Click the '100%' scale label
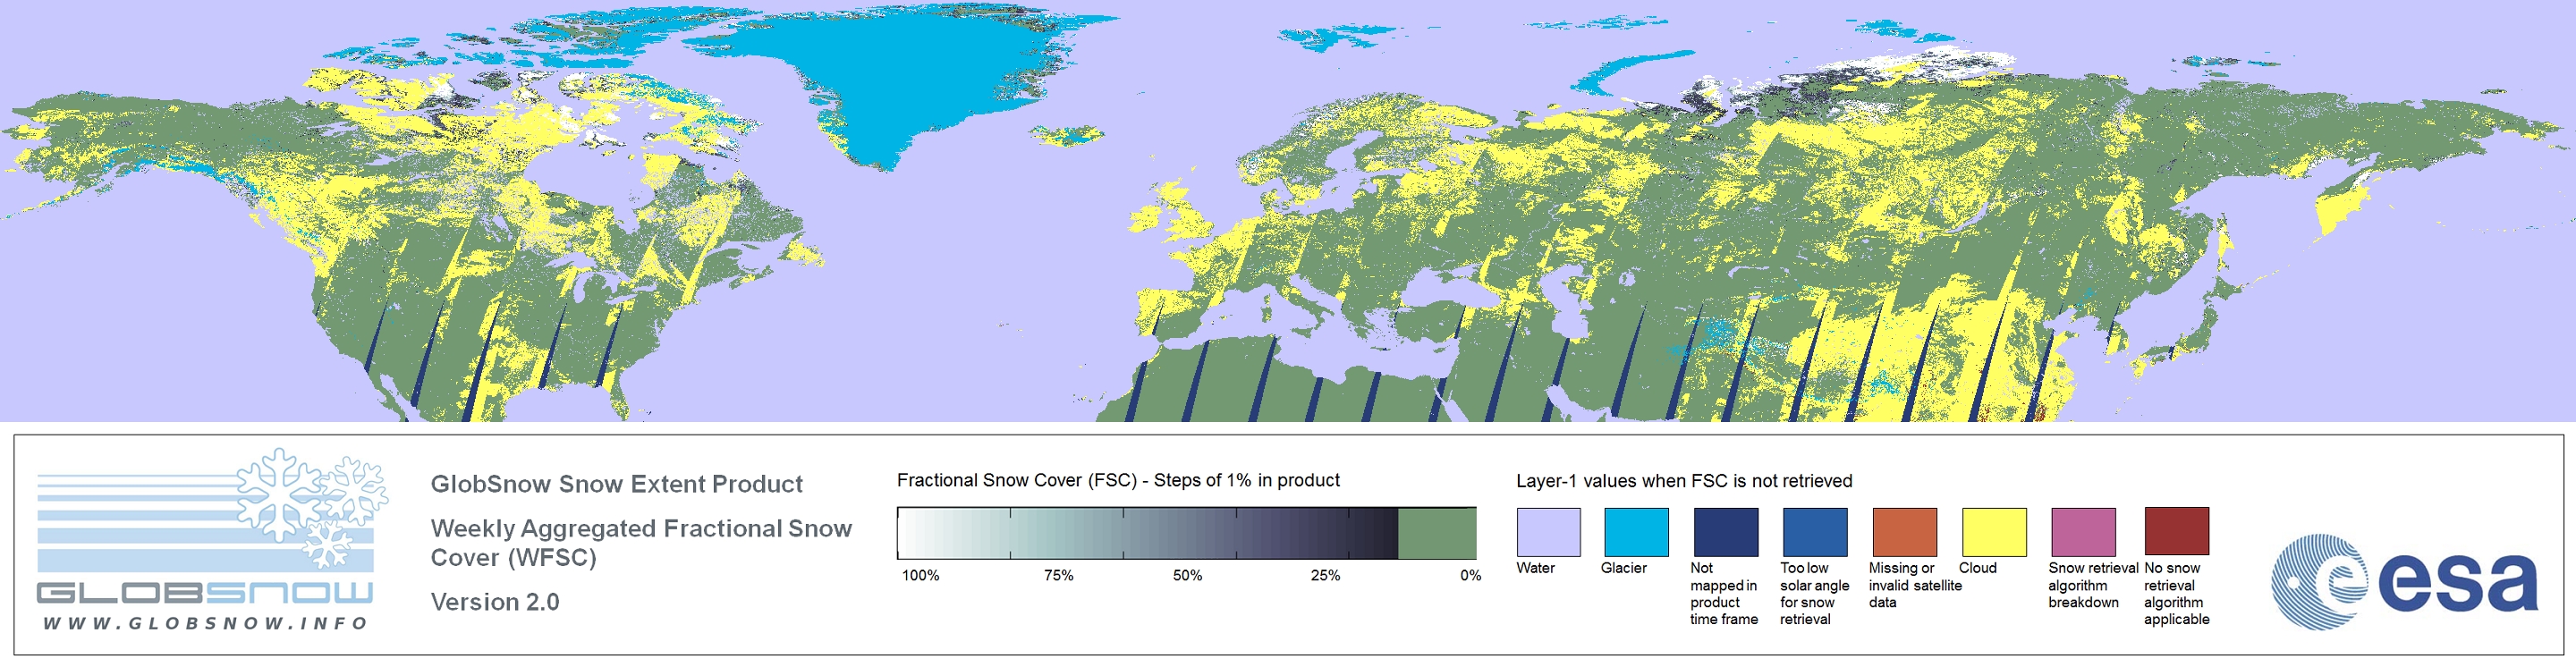 (x=920, y=575)
